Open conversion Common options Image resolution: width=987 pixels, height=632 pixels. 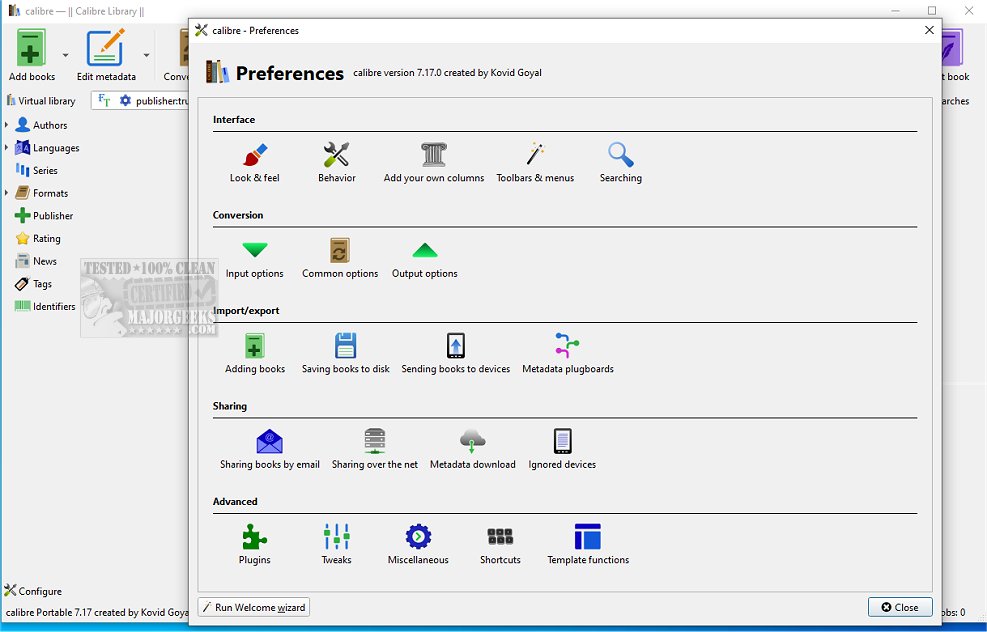click(340, 258)
